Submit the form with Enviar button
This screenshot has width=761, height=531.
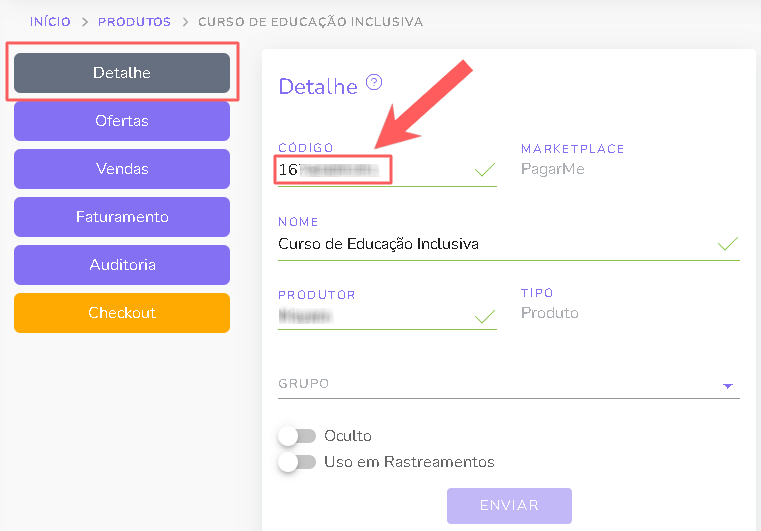tap(509, 506)
